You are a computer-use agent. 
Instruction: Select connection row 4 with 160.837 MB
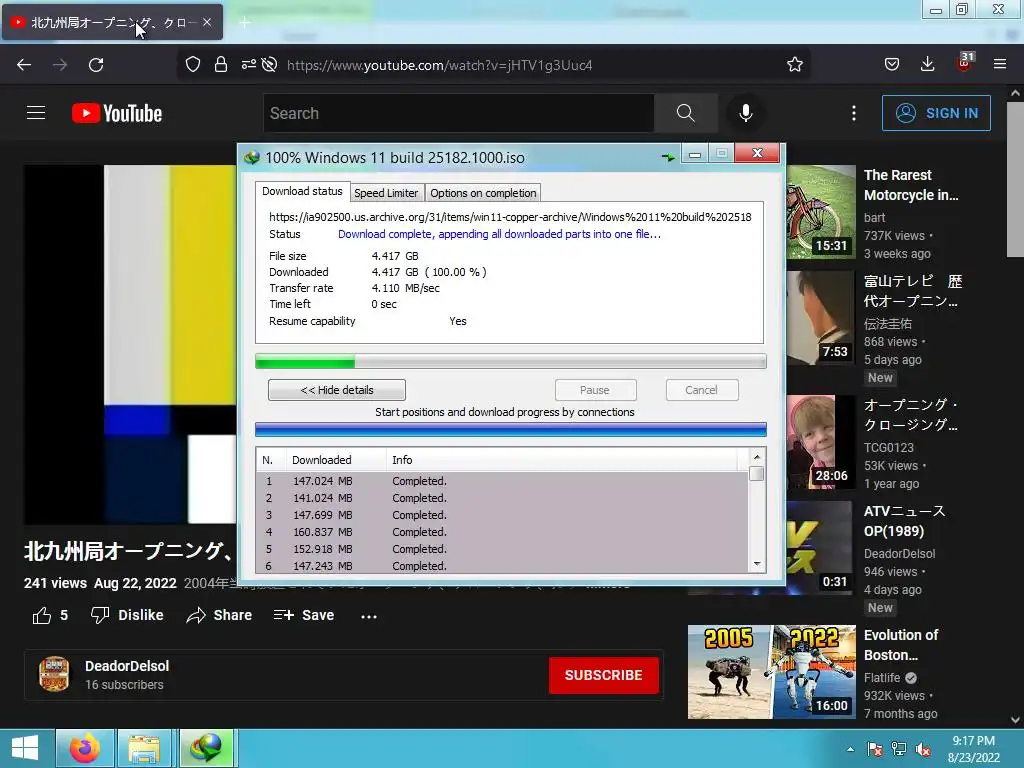502,532
